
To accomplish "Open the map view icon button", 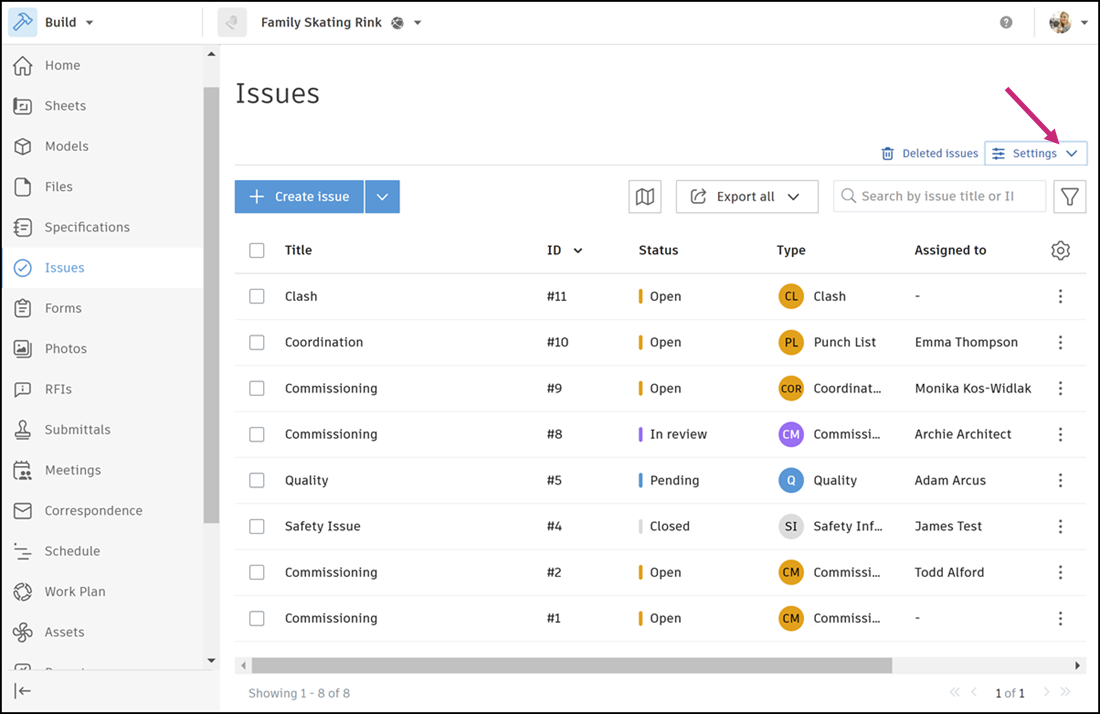I will point(645,196).
